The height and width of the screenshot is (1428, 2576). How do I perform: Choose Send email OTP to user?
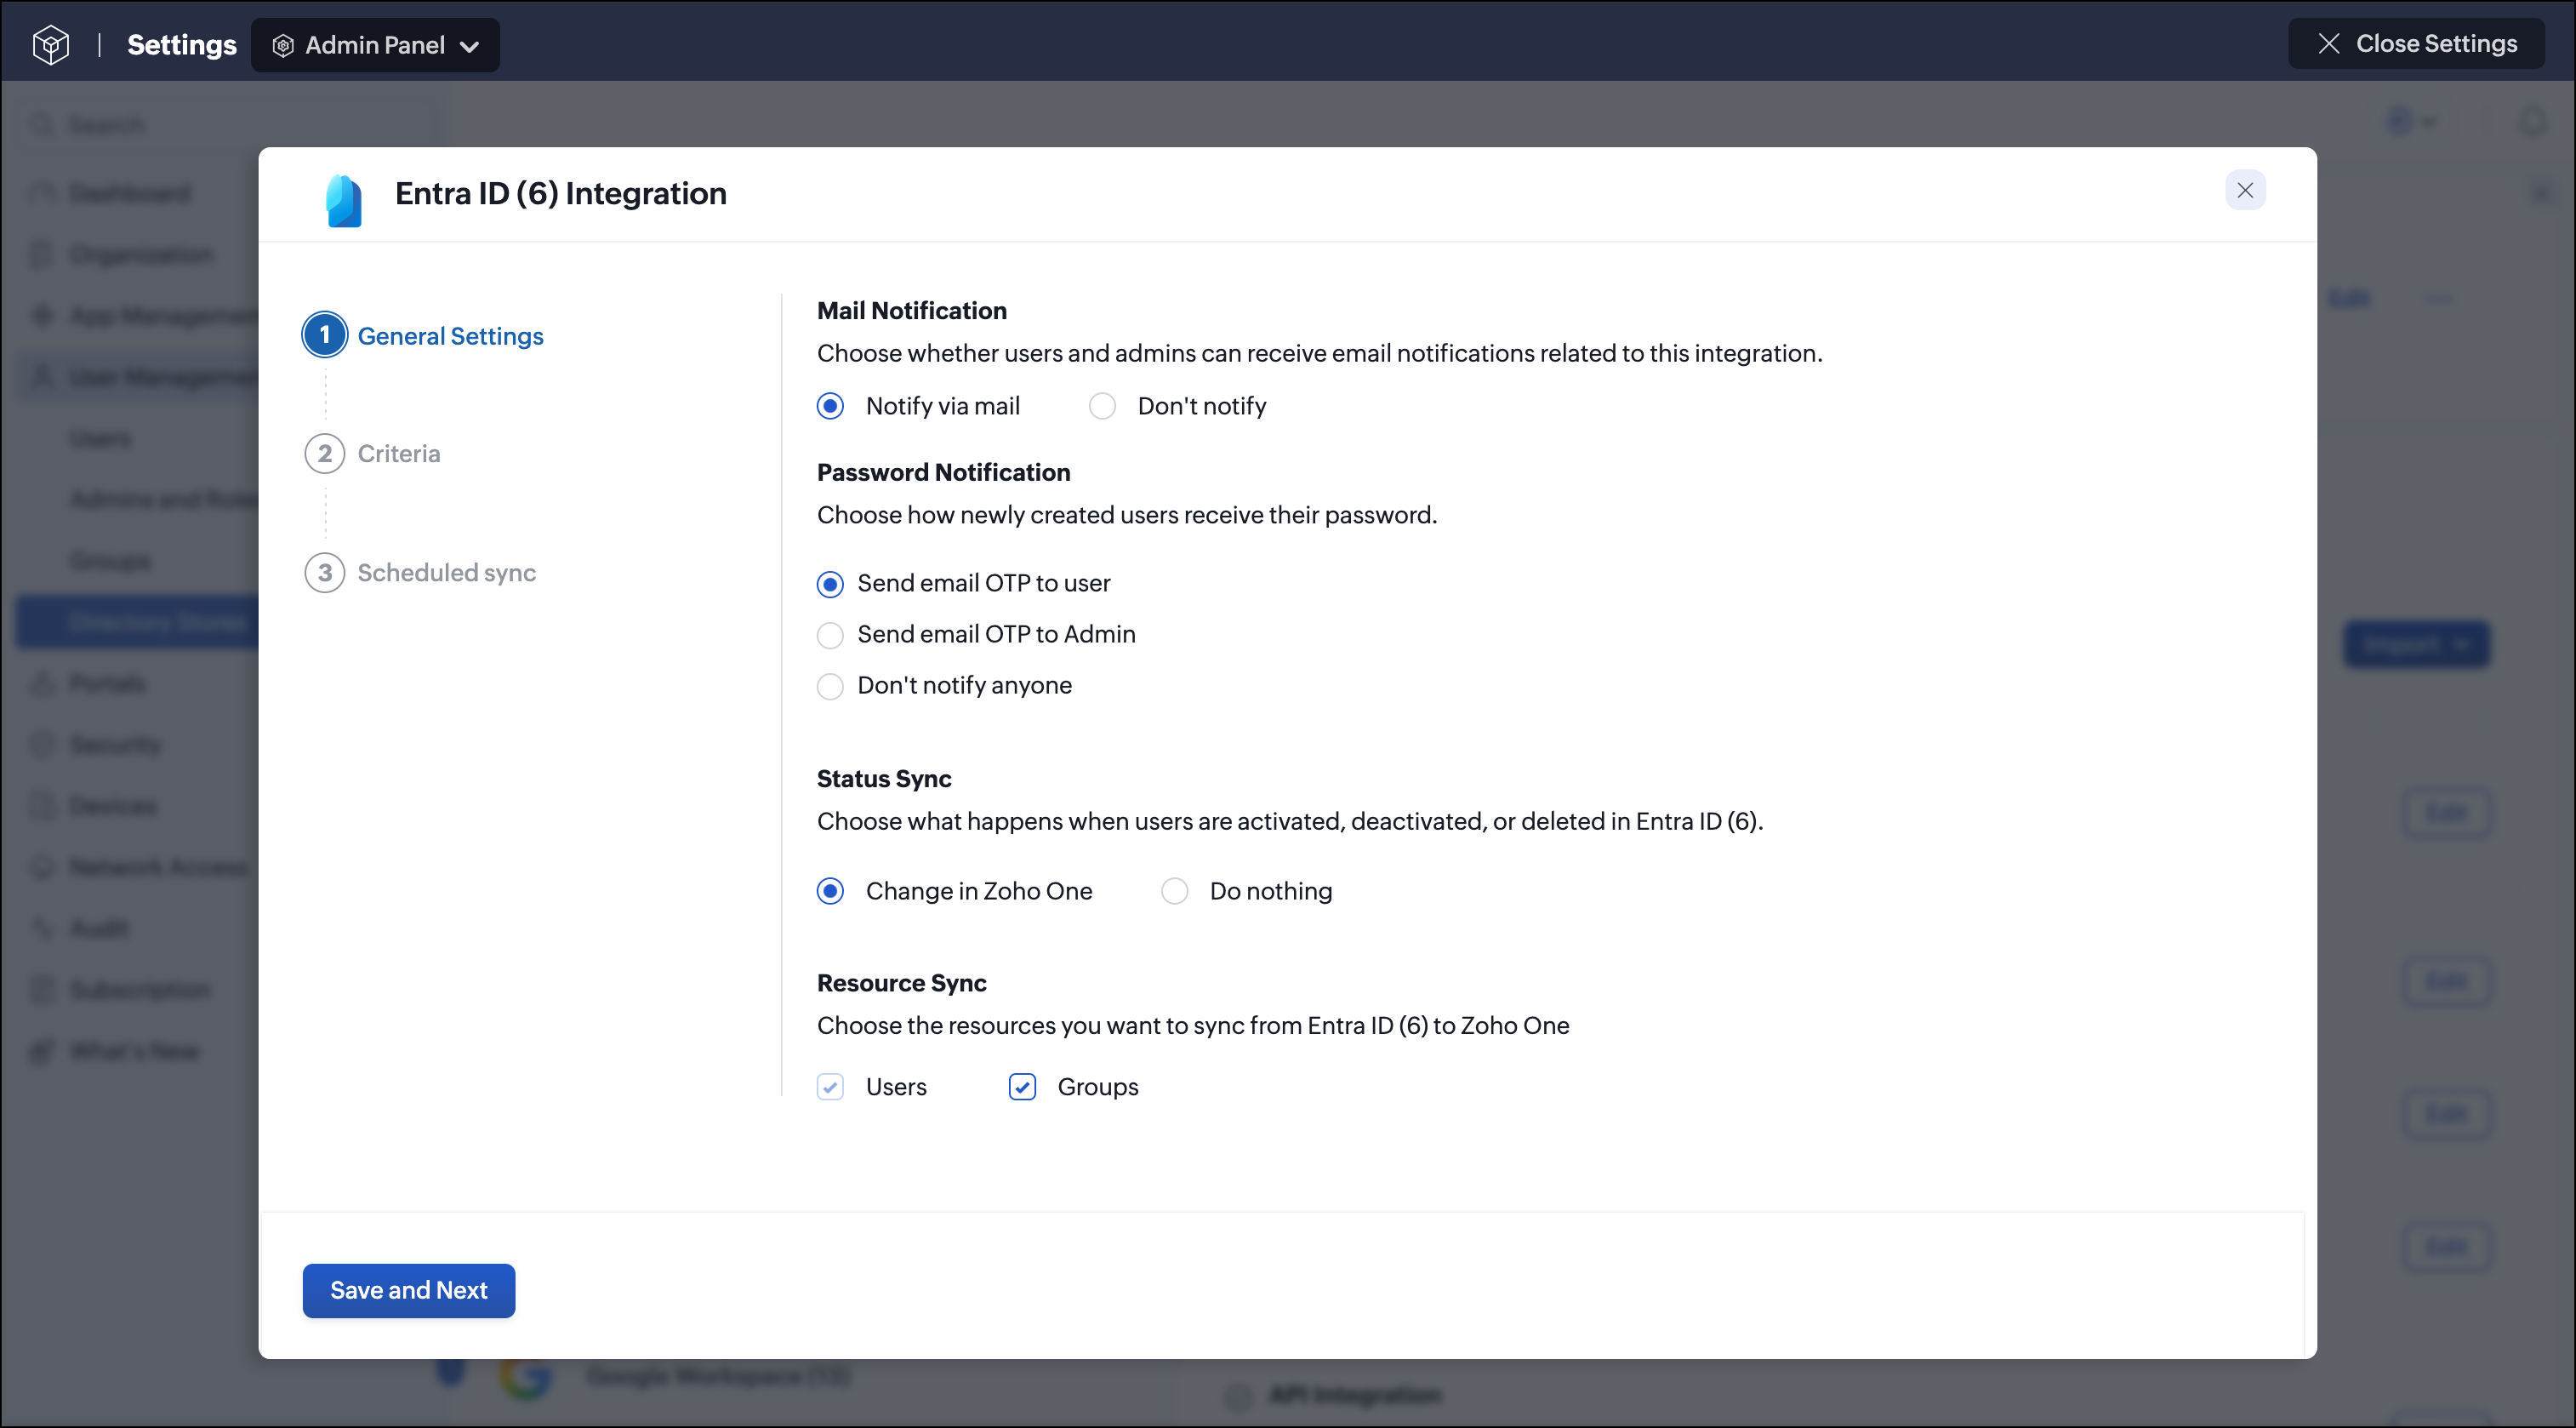tap(830, 584)
